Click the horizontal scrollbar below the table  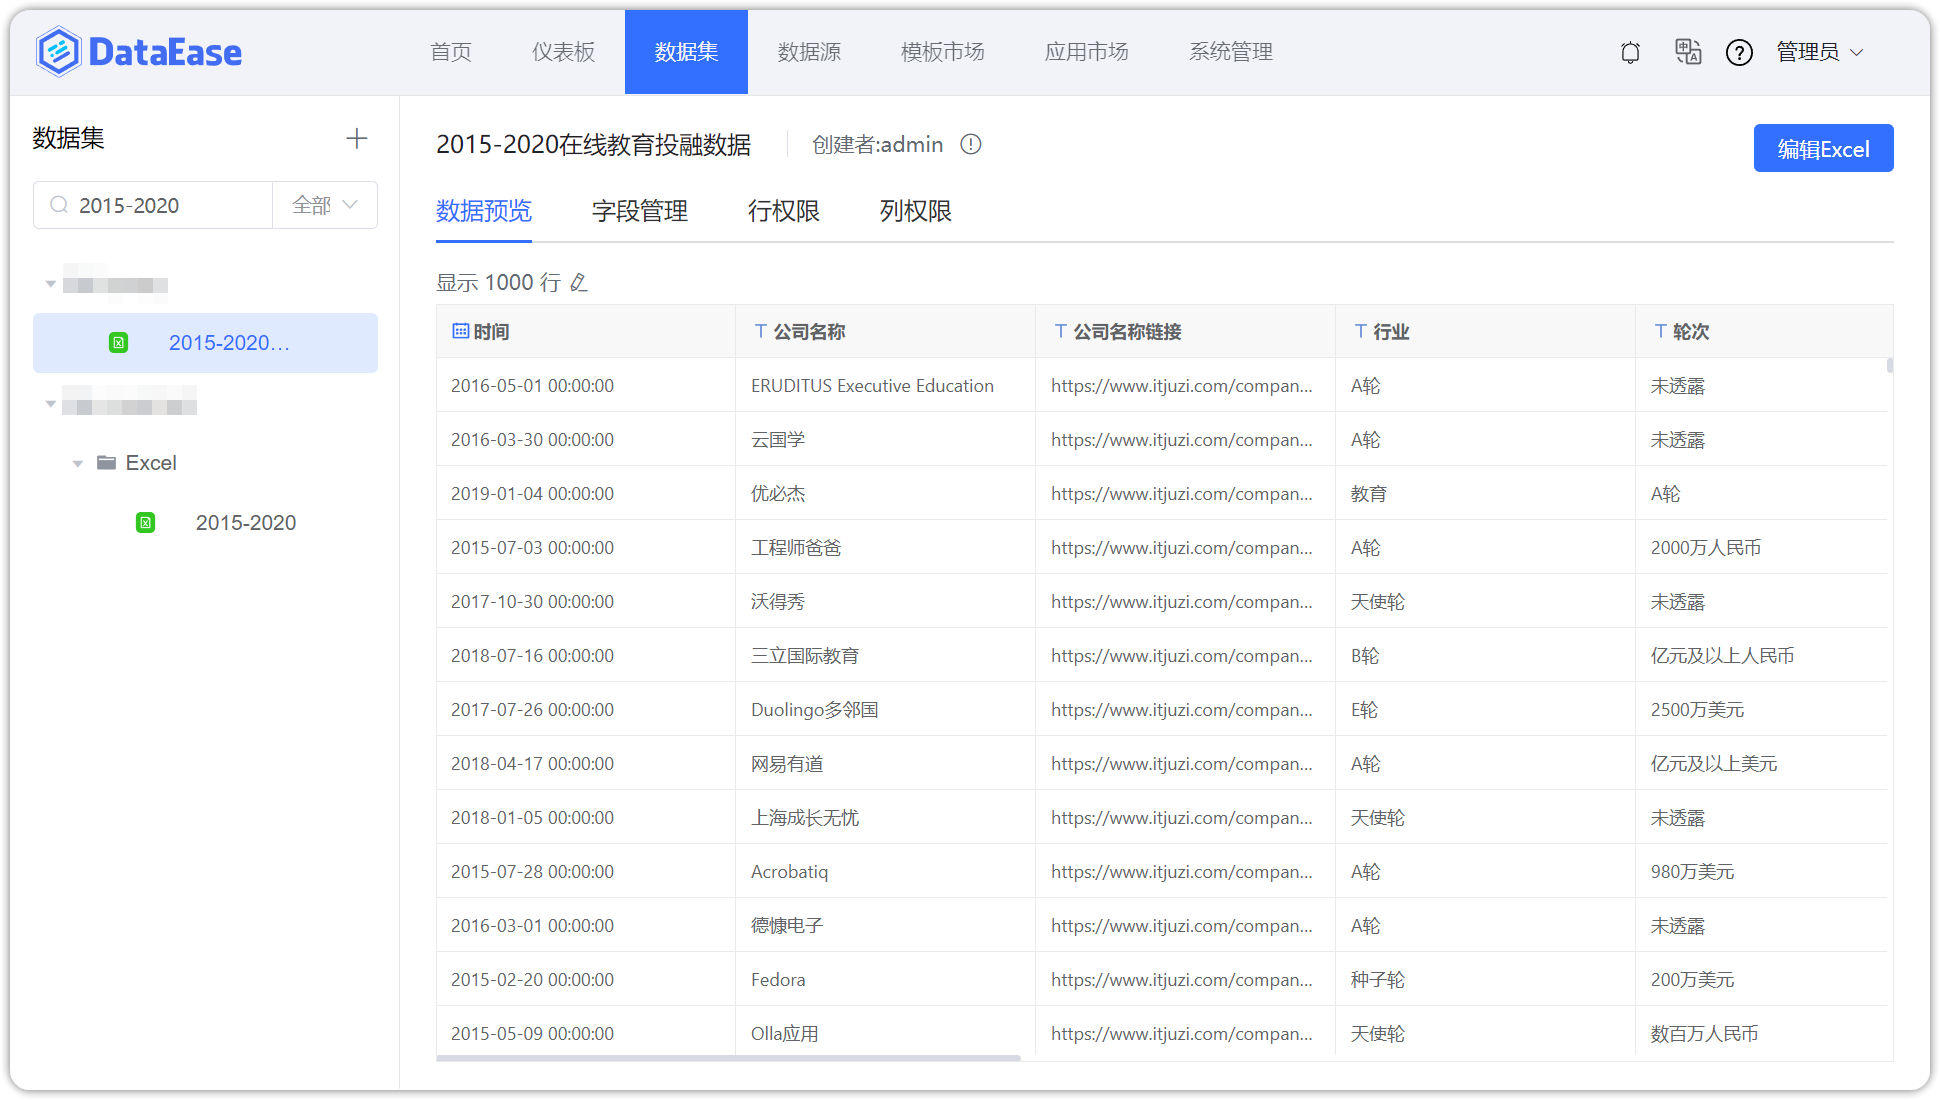730,1057
